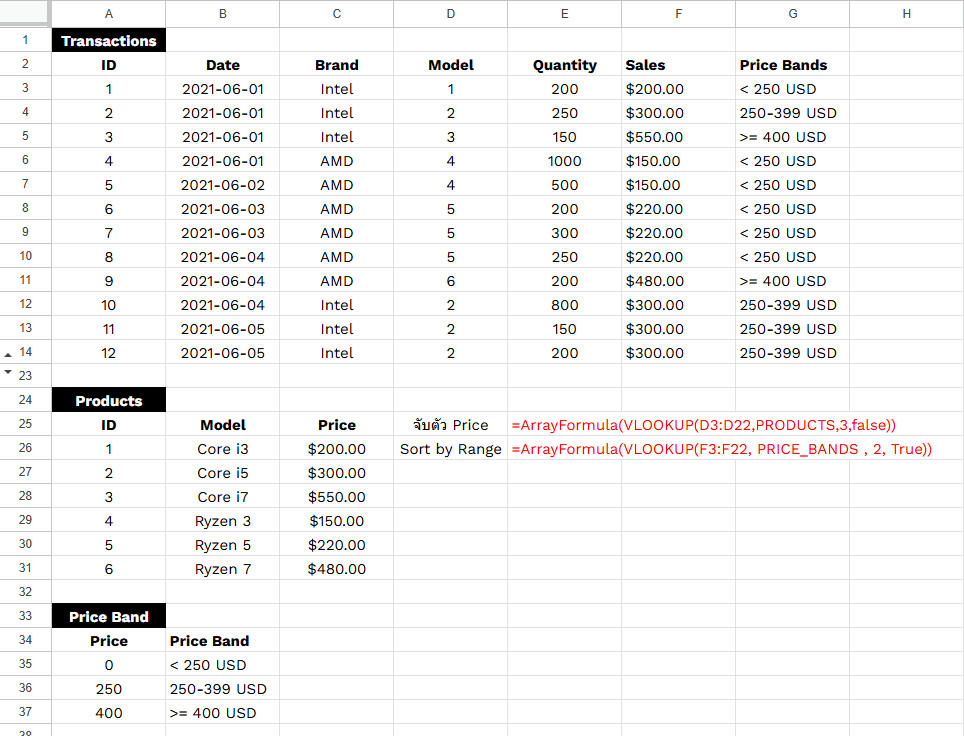Click the Ryzen 7 model cell
This screenshot has width=964, height=736.
[x=222, y=569]
